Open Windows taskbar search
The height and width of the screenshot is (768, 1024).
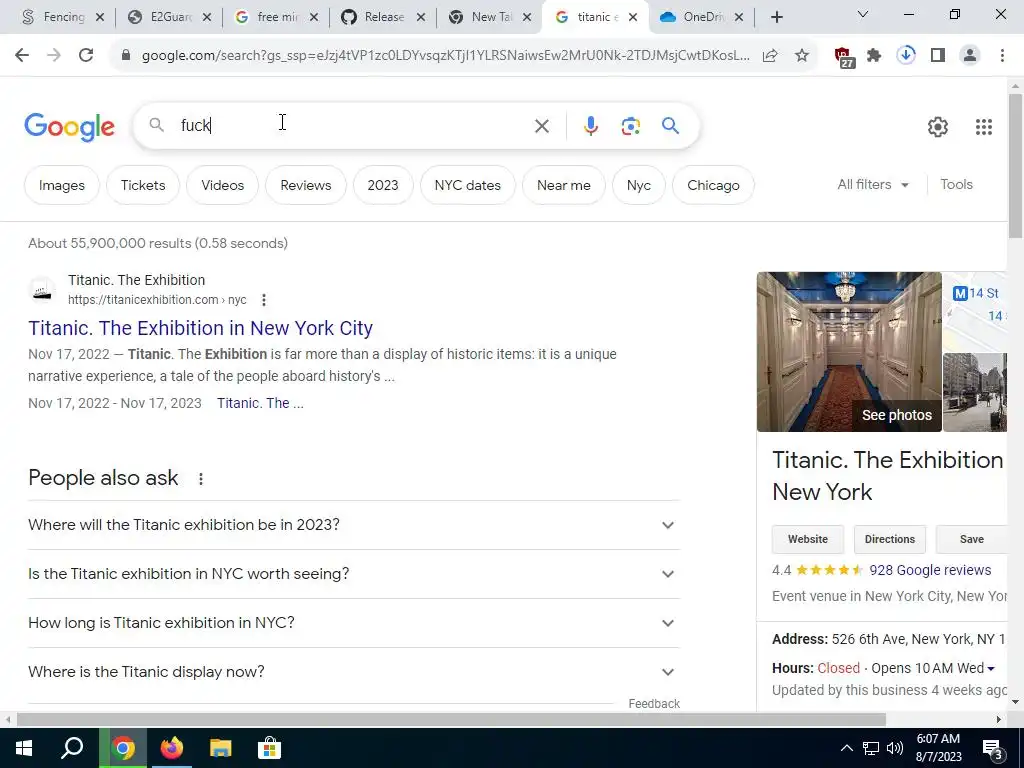(x=72, y=748)
